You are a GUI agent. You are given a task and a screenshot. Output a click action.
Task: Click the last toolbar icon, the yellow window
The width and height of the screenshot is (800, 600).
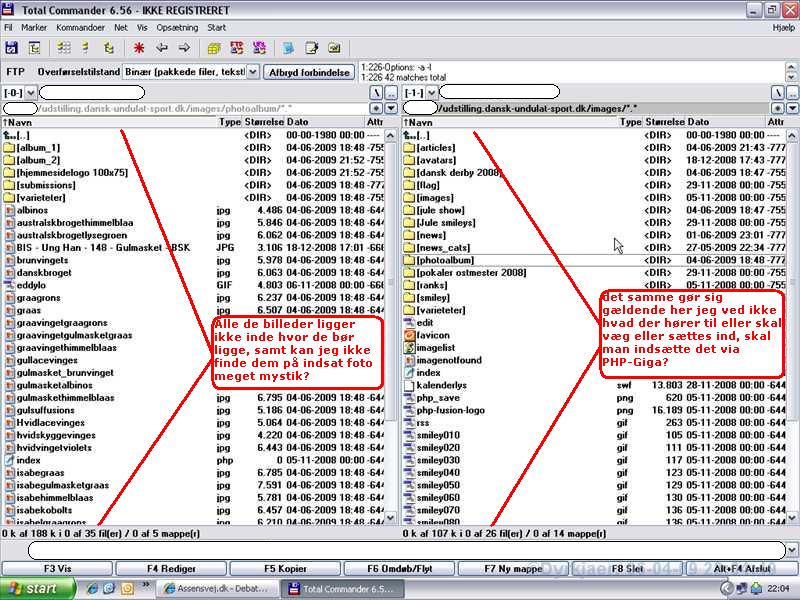click(334, 48)
